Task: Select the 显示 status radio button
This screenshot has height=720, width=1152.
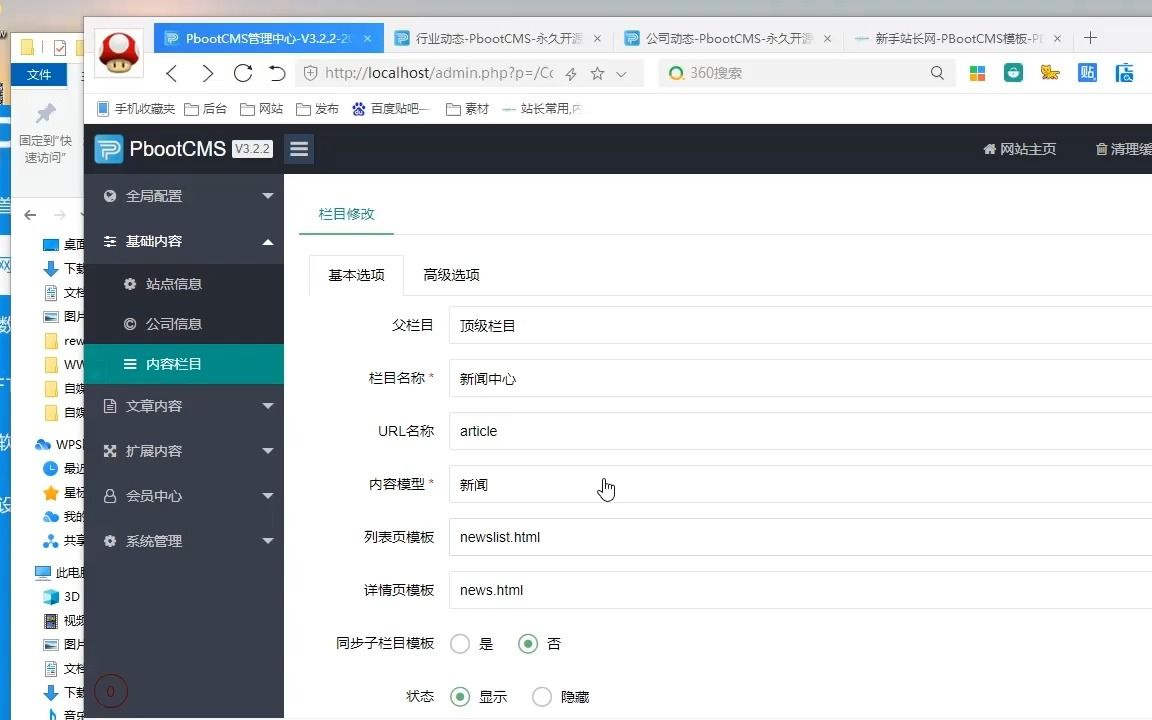Action: pos(460,696)
